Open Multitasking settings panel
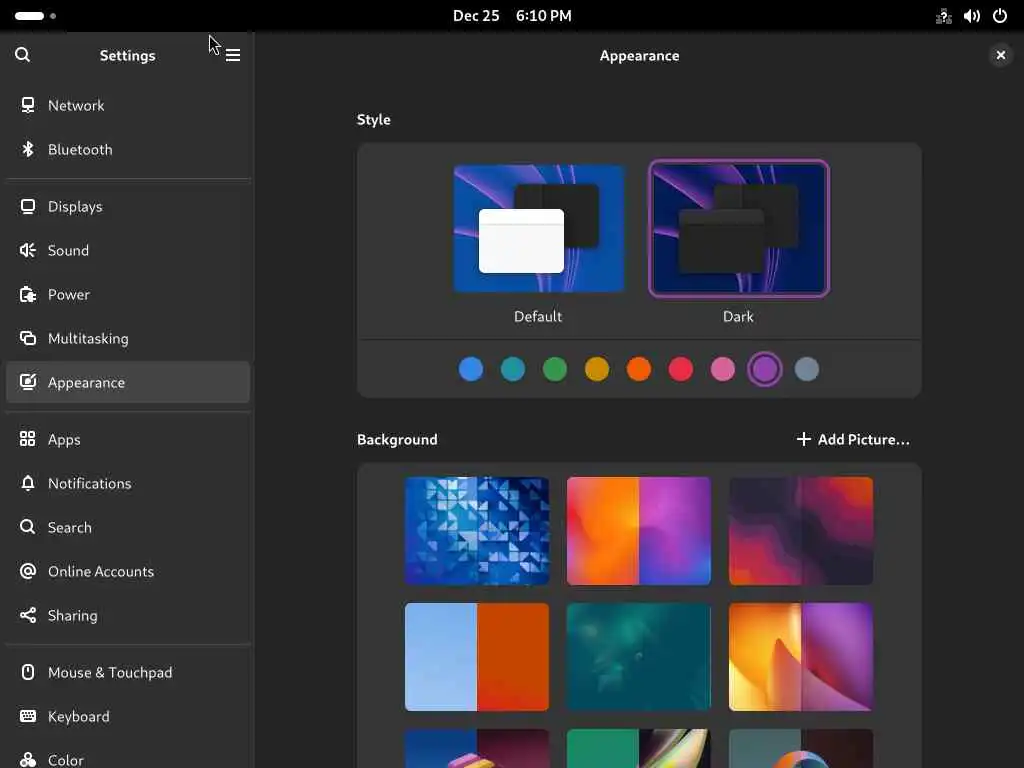This screenshot has height=768, width=1024. point(128,338)
